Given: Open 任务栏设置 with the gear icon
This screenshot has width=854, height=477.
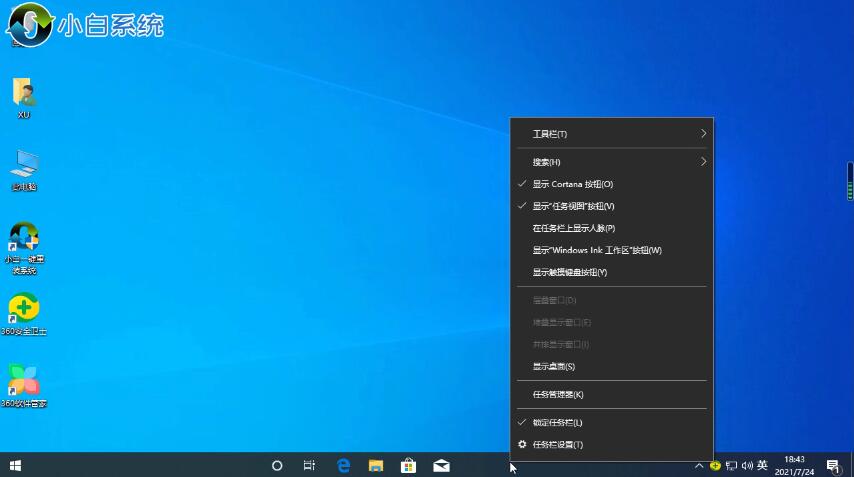Looking at the screenshot, I should [x=557, y=445].
